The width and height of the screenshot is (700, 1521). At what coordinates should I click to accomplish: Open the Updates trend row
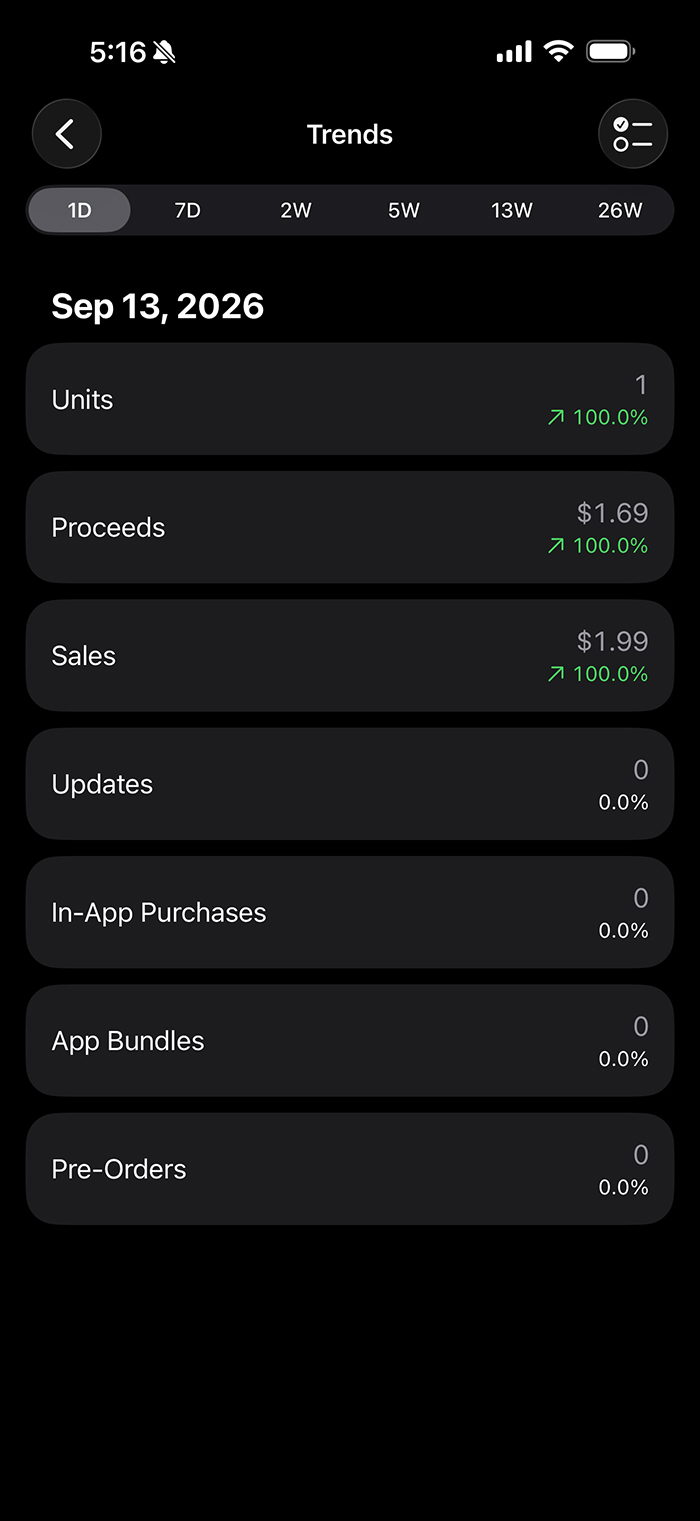coord(350,784)
